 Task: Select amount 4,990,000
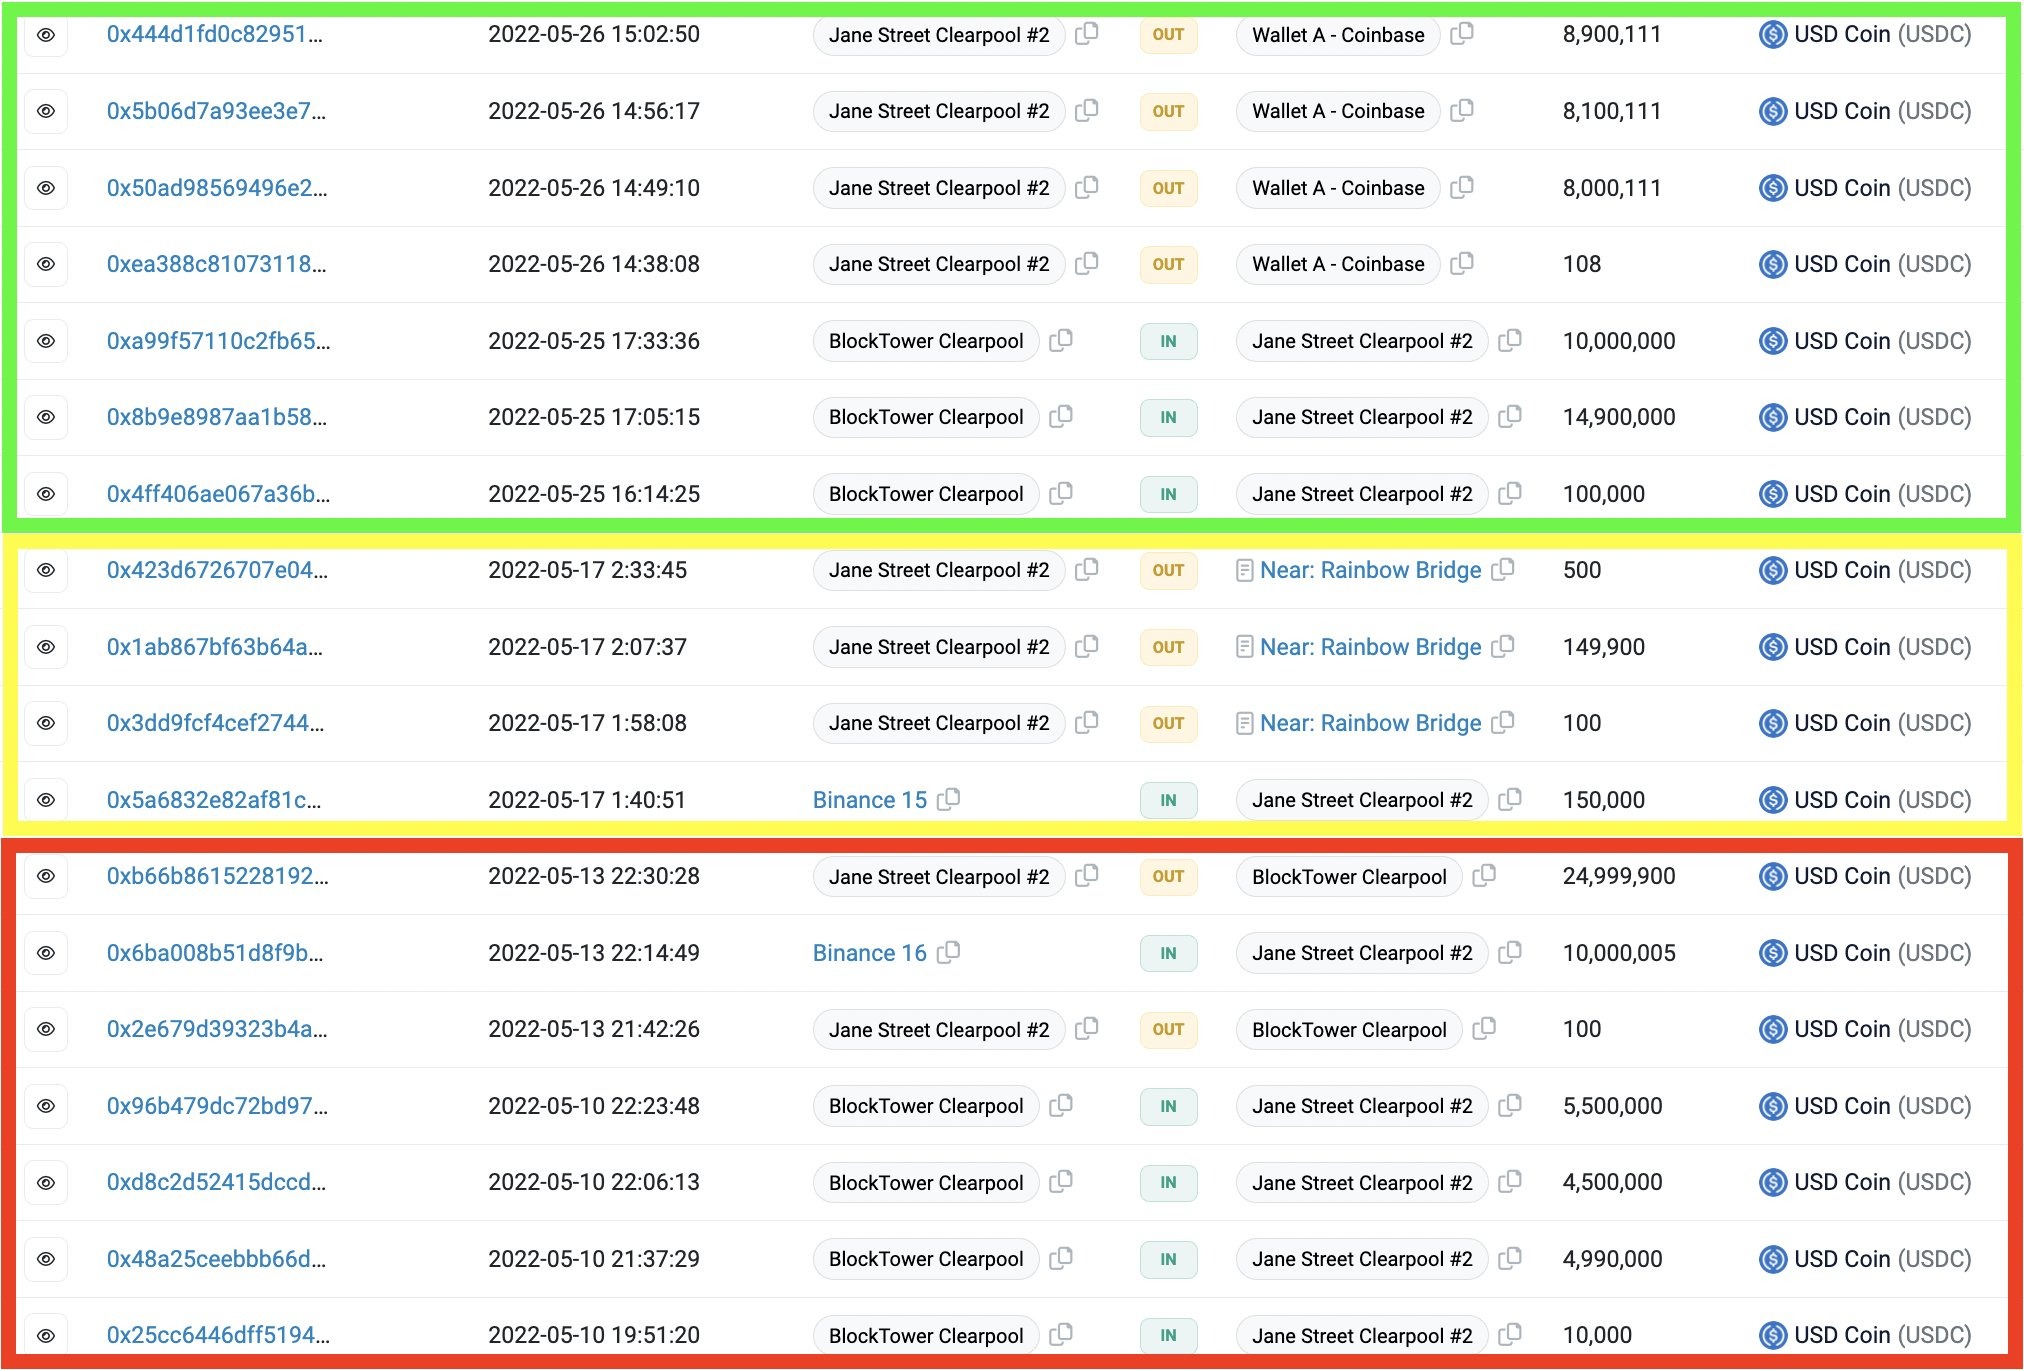pyautogui.click(x=1612, y=1259)
